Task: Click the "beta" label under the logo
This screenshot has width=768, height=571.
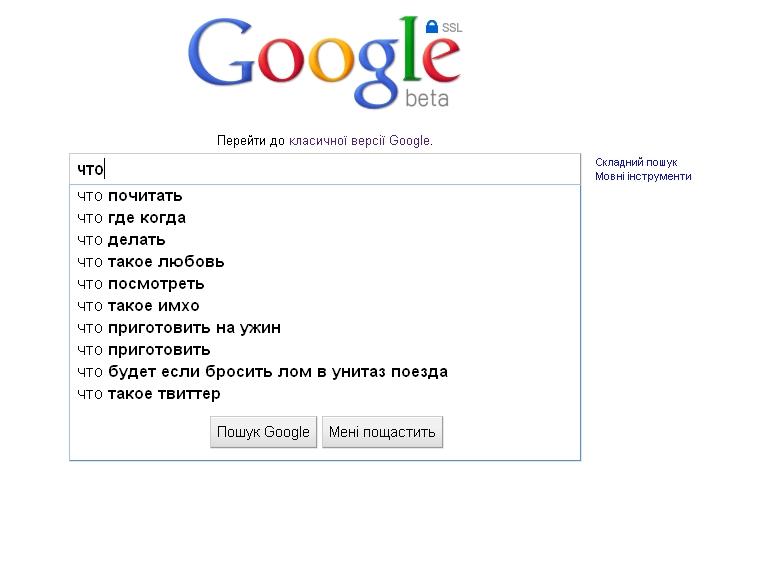Action: click(427, 98)
